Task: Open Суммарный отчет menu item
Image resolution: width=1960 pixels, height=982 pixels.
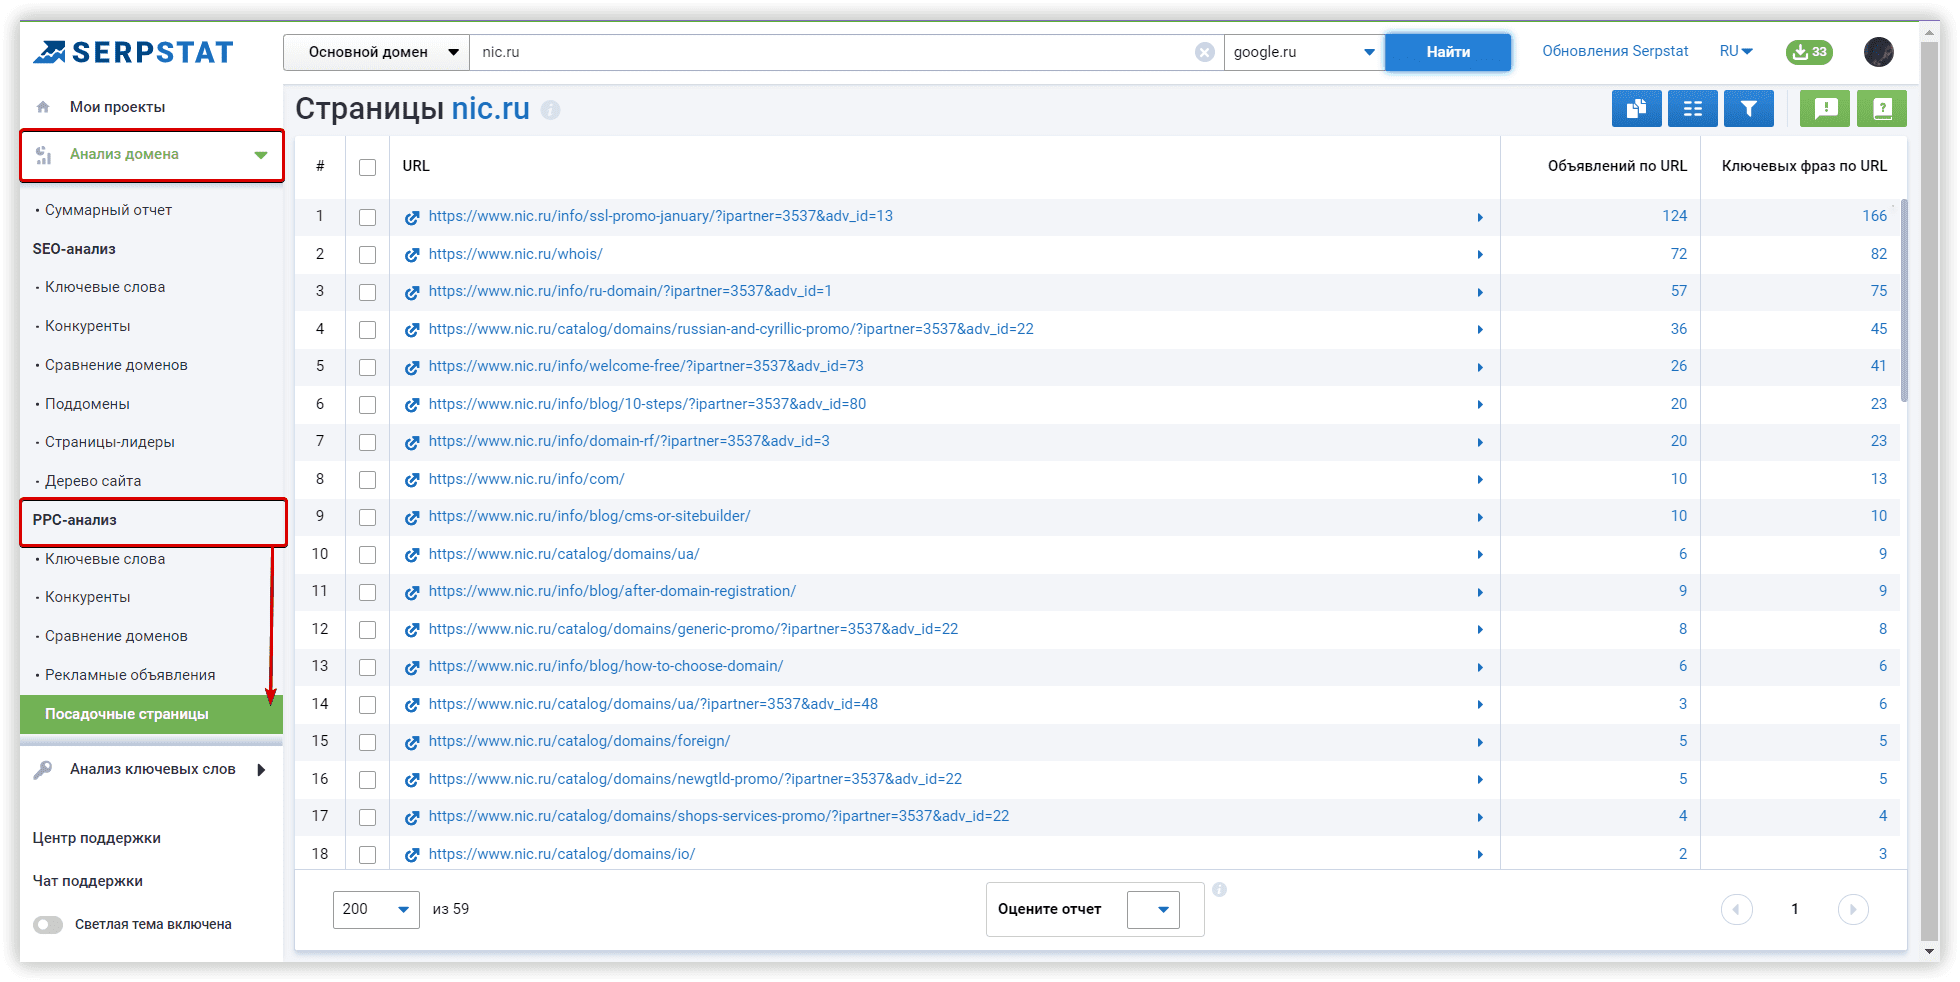Action: 108,210
